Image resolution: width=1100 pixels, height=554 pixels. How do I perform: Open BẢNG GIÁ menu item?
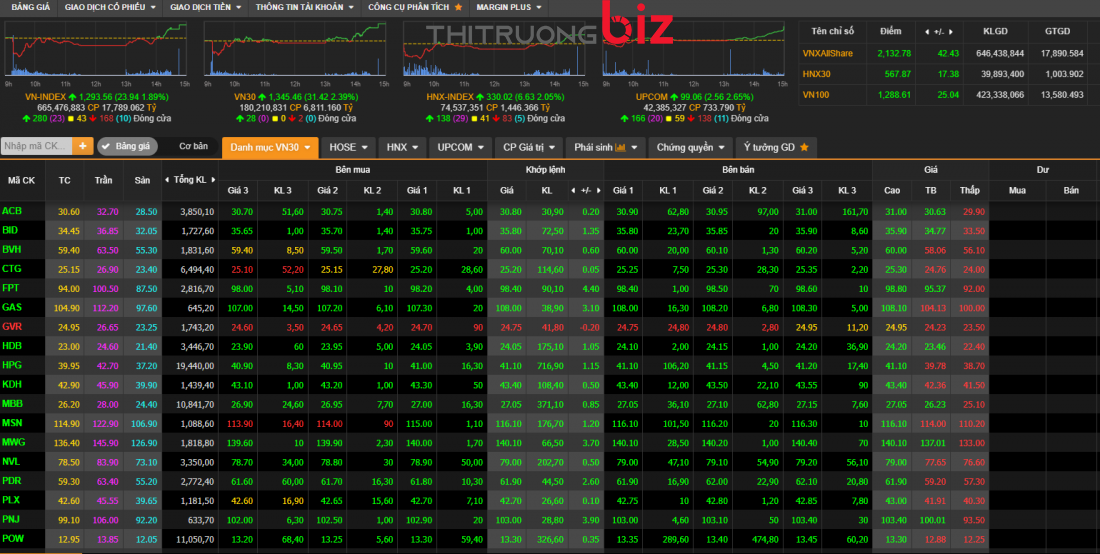point(30,7)
